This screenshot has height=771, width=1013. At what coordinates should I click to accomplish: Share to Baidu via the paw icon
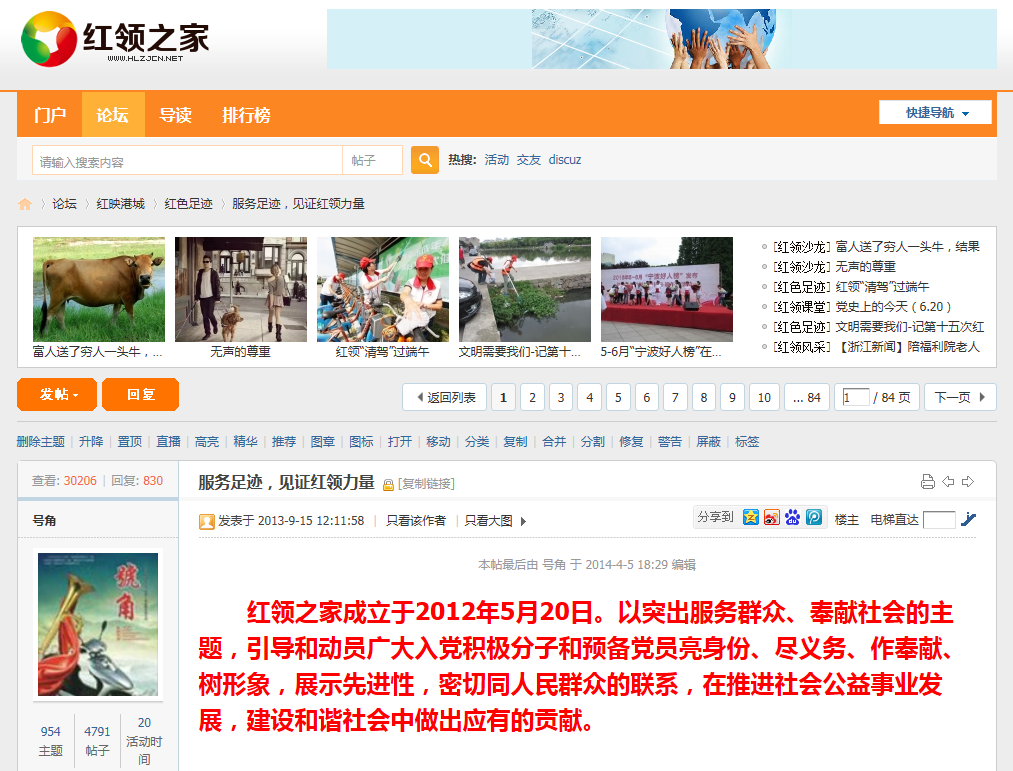pos(792,518)
